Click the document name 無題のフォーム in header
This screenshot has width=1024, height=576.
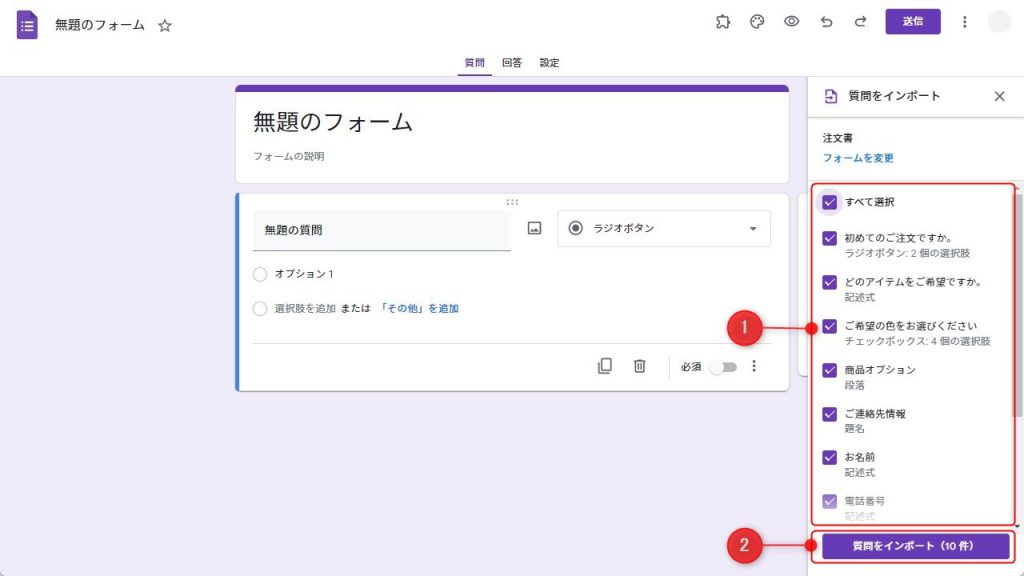point(100,25)
